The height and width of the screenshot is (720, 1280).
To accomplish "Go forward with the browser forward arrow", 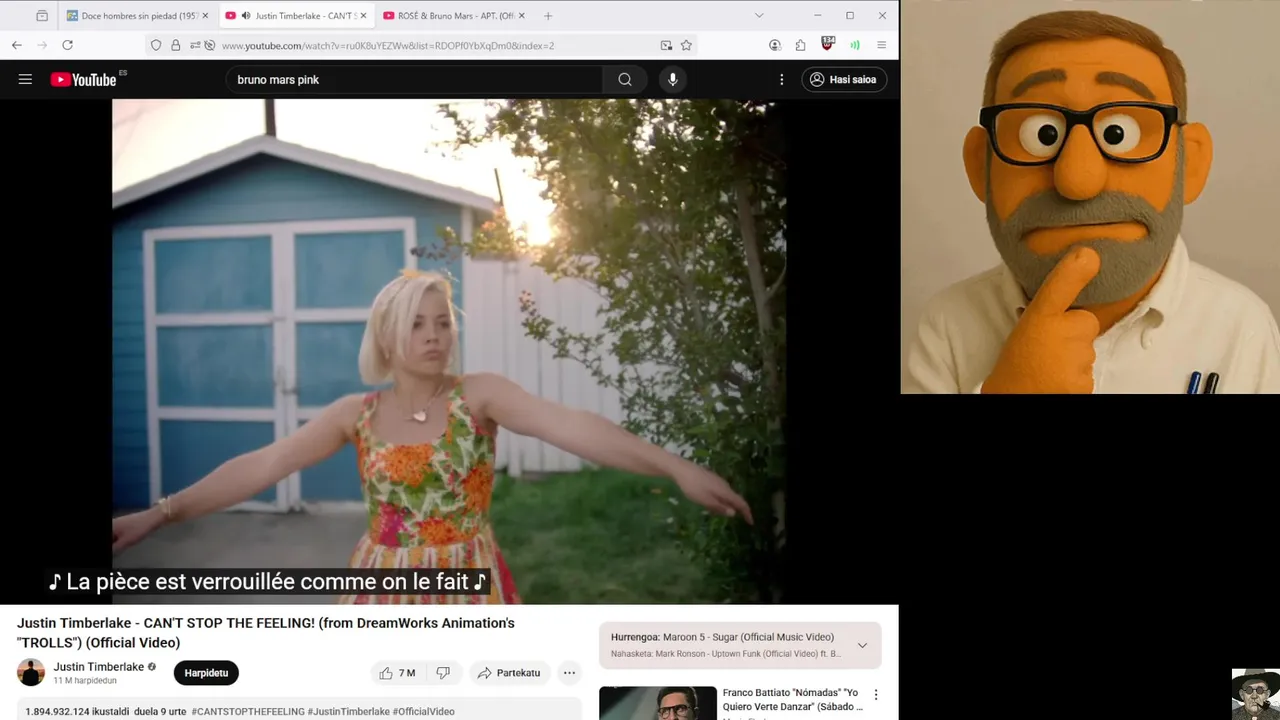I will (42, 45).
